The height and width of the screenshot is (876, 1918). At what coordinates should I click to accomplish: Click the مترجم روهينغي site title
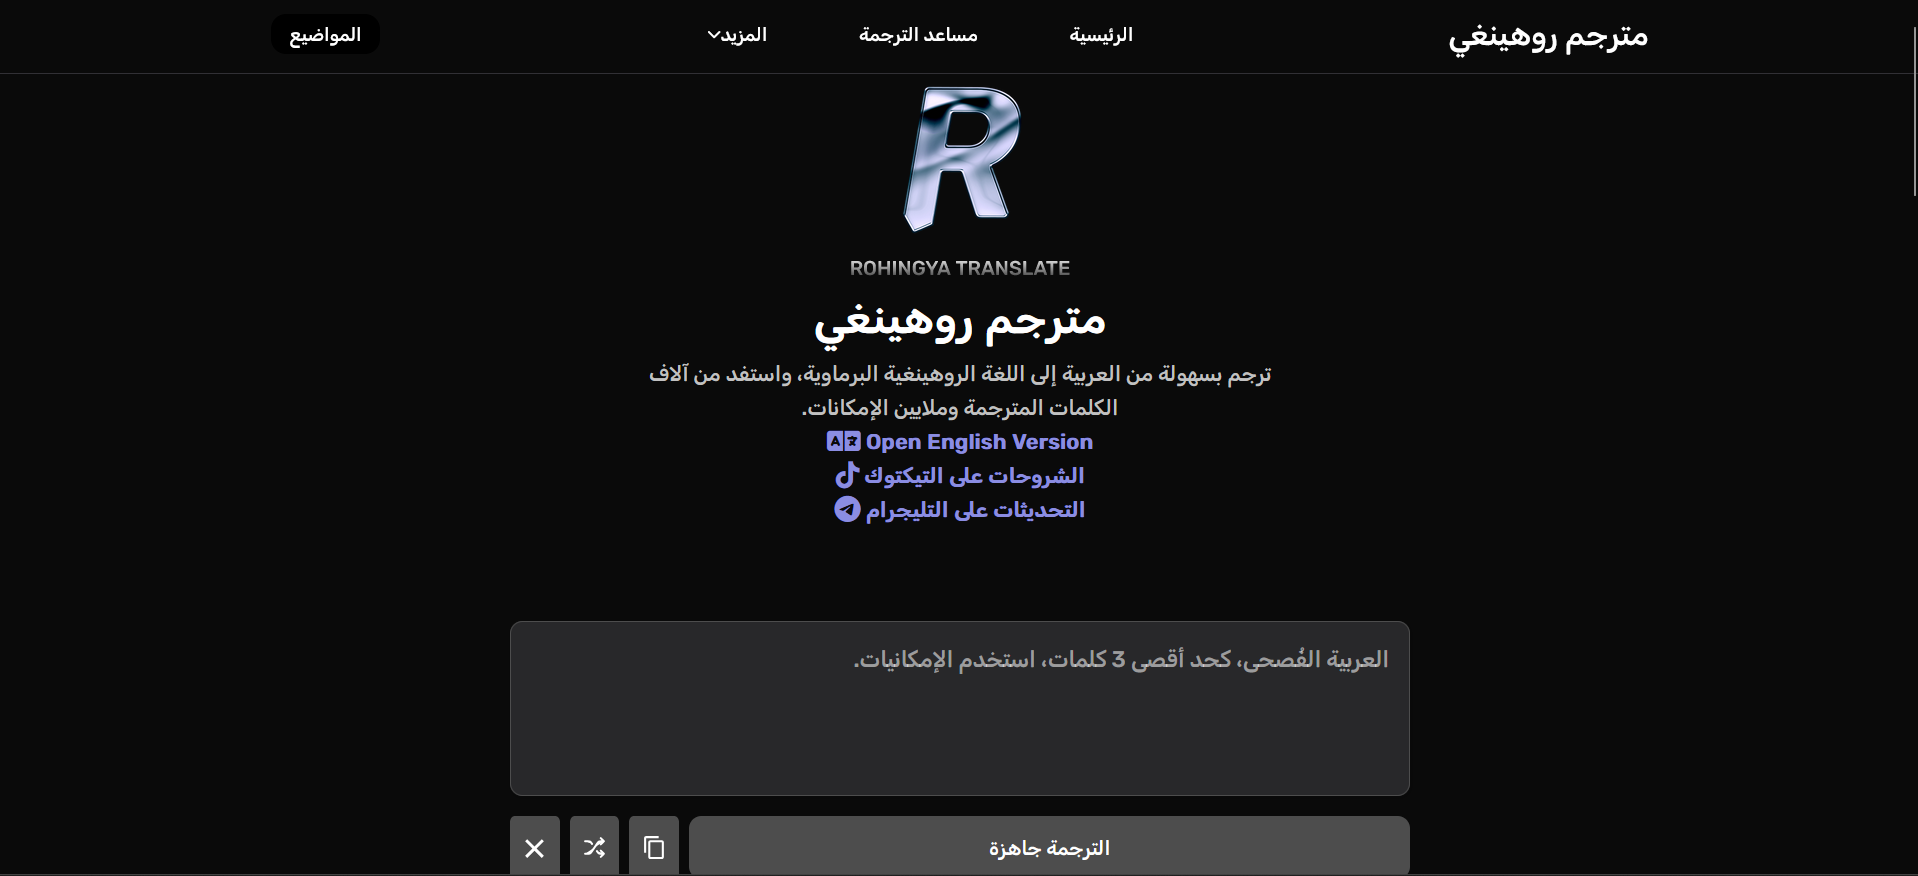coord(1547,36)
